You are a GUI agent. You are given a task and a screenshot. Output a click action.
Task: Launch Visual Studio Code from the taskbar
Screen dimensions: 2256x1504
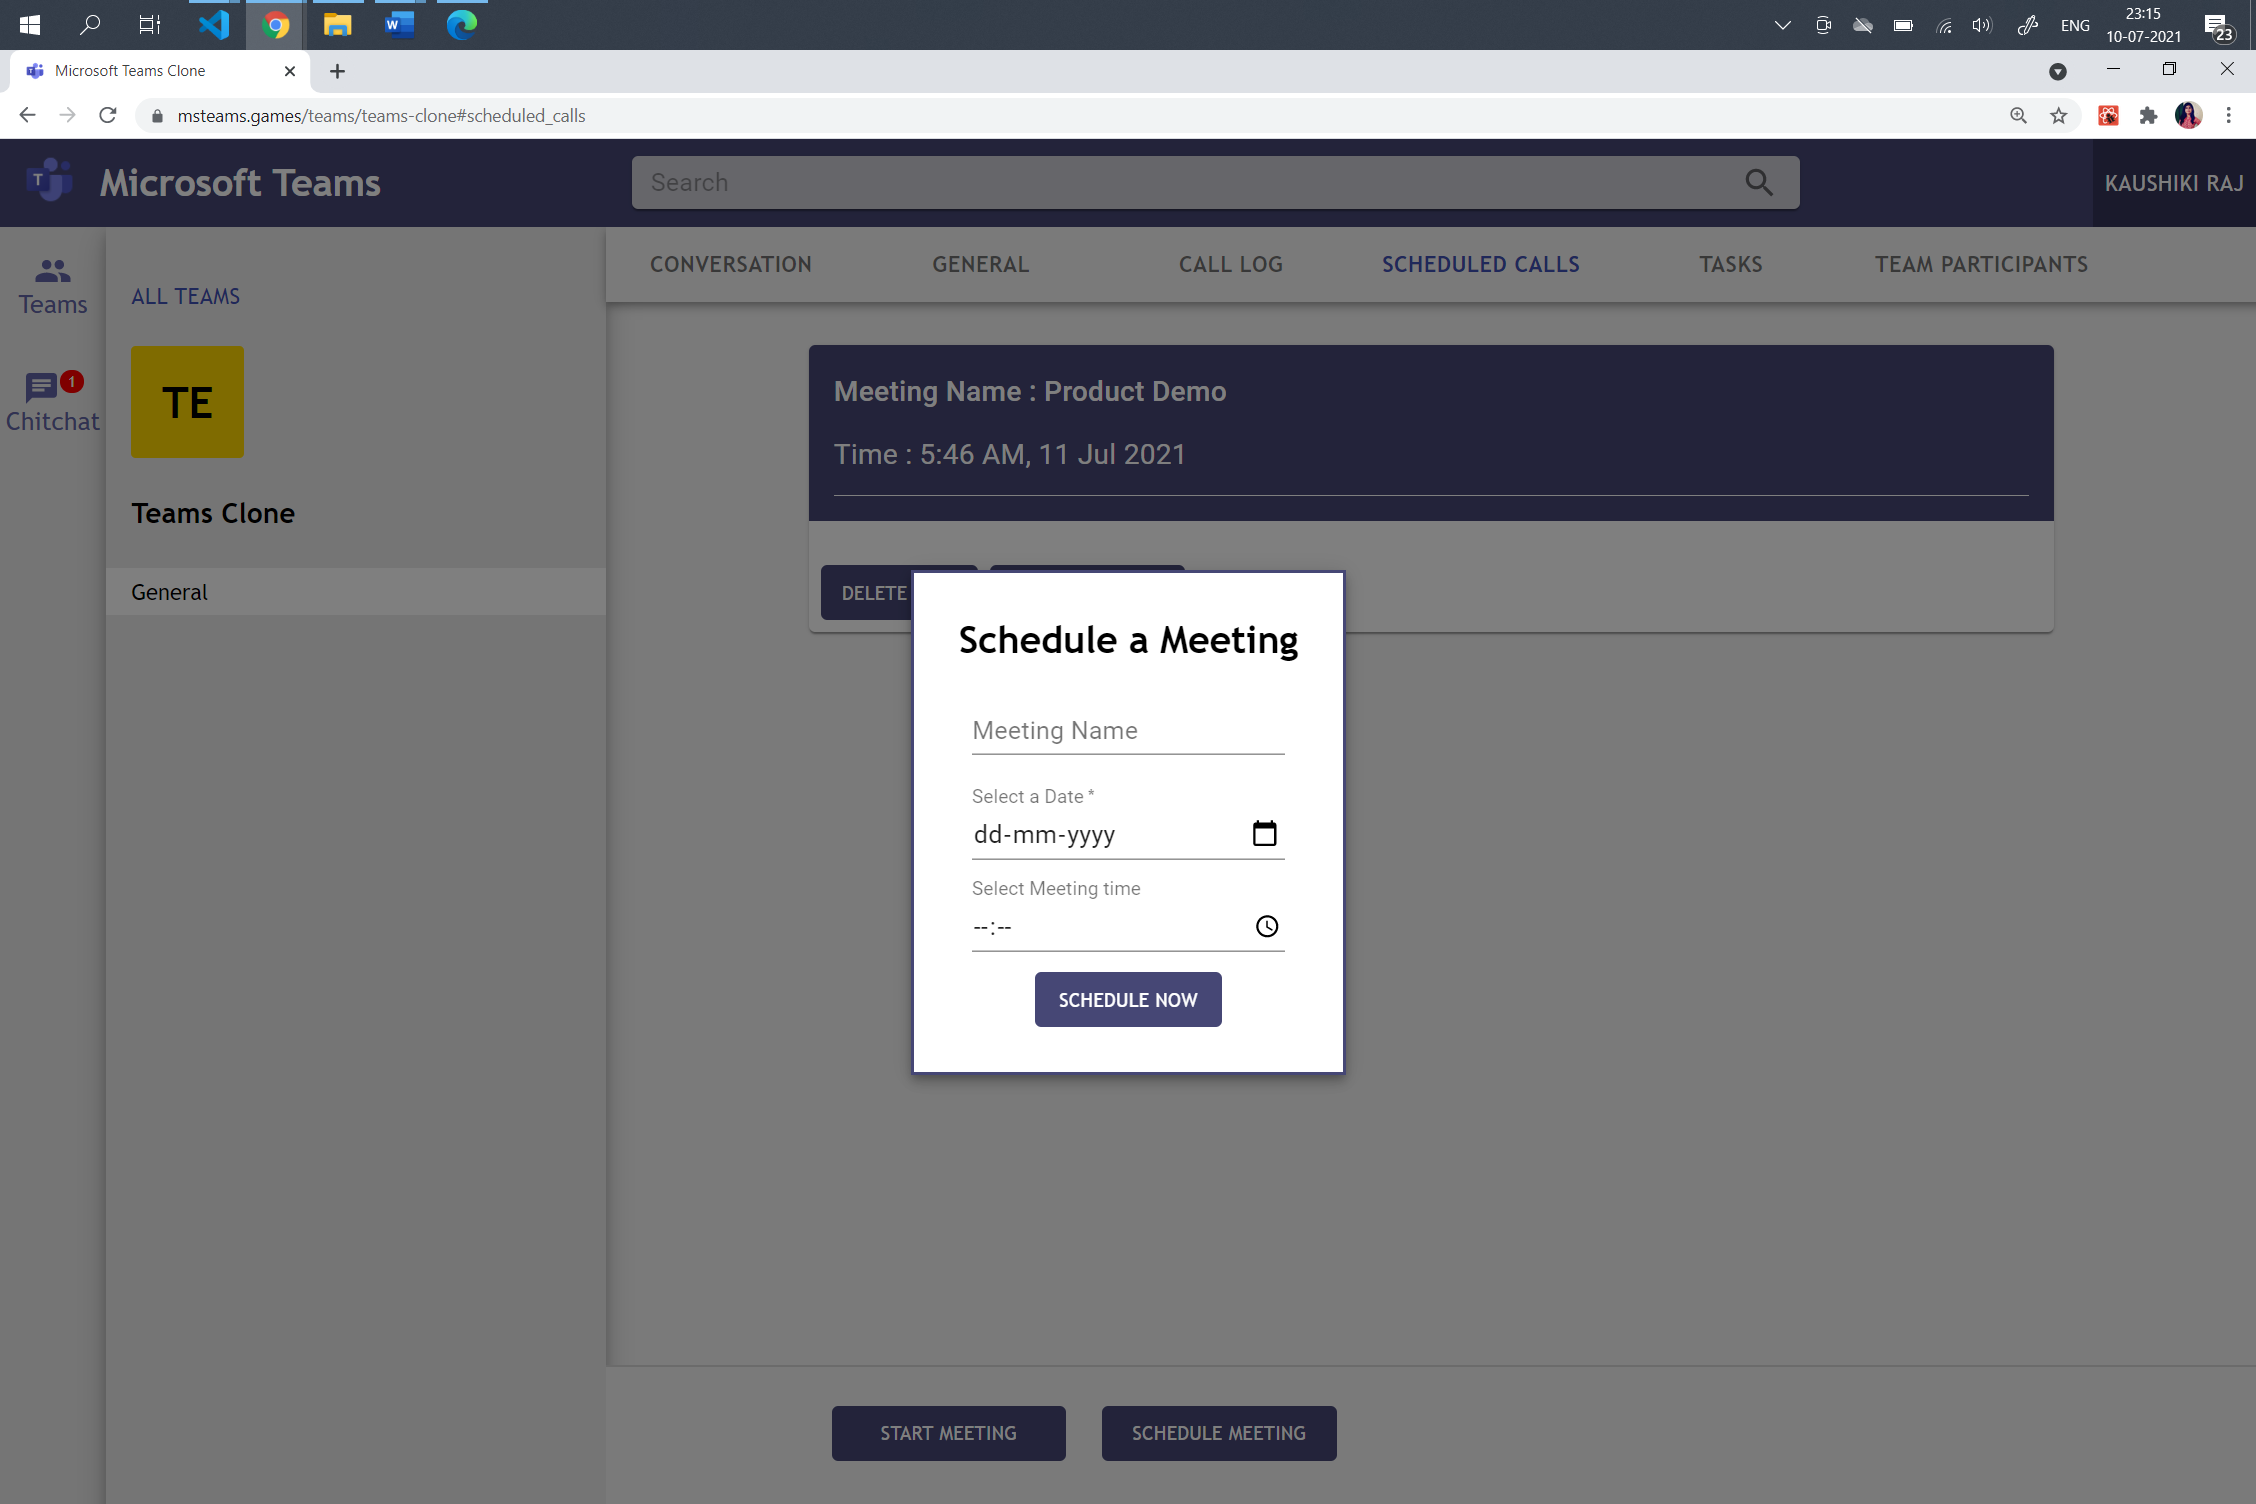pos(212,25)
